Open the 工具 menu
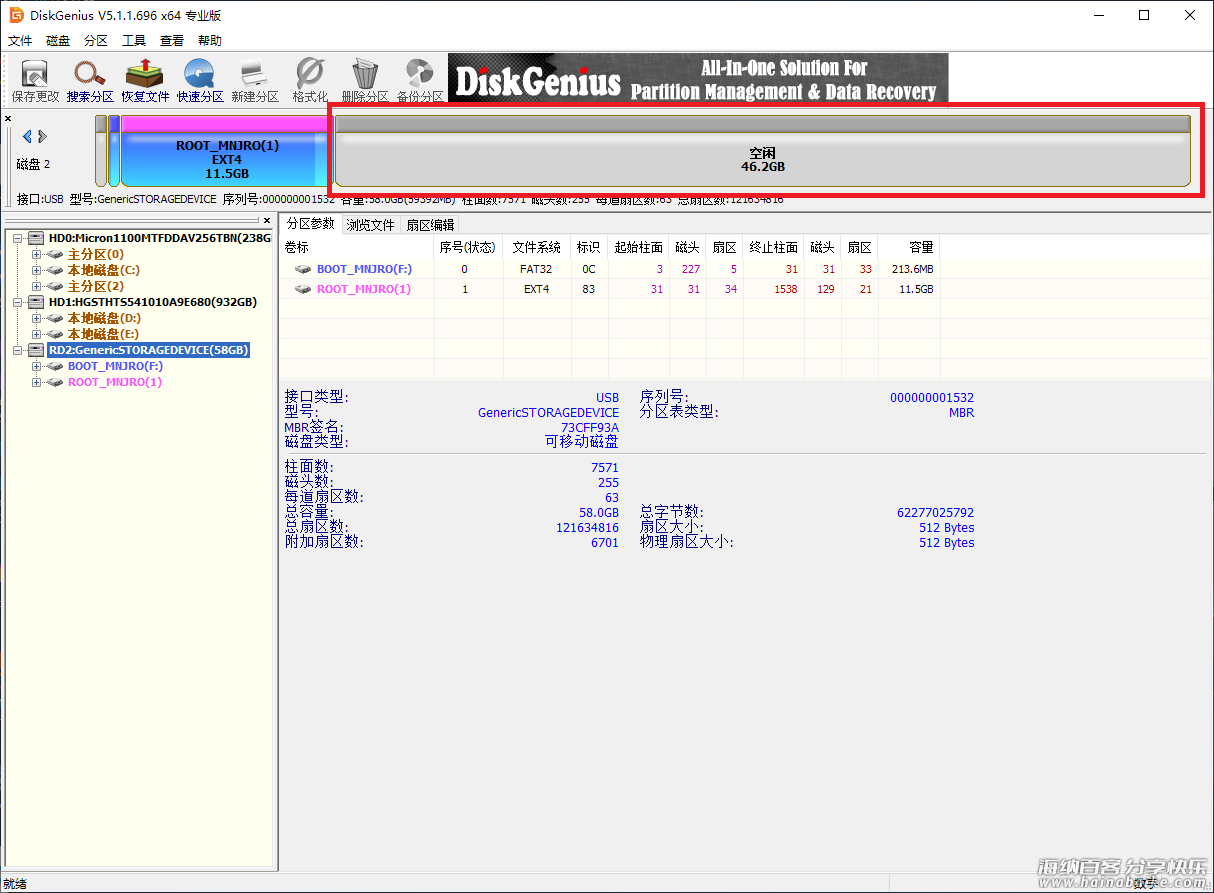Screen dimensions: 1214x893 tap(134, 41)
